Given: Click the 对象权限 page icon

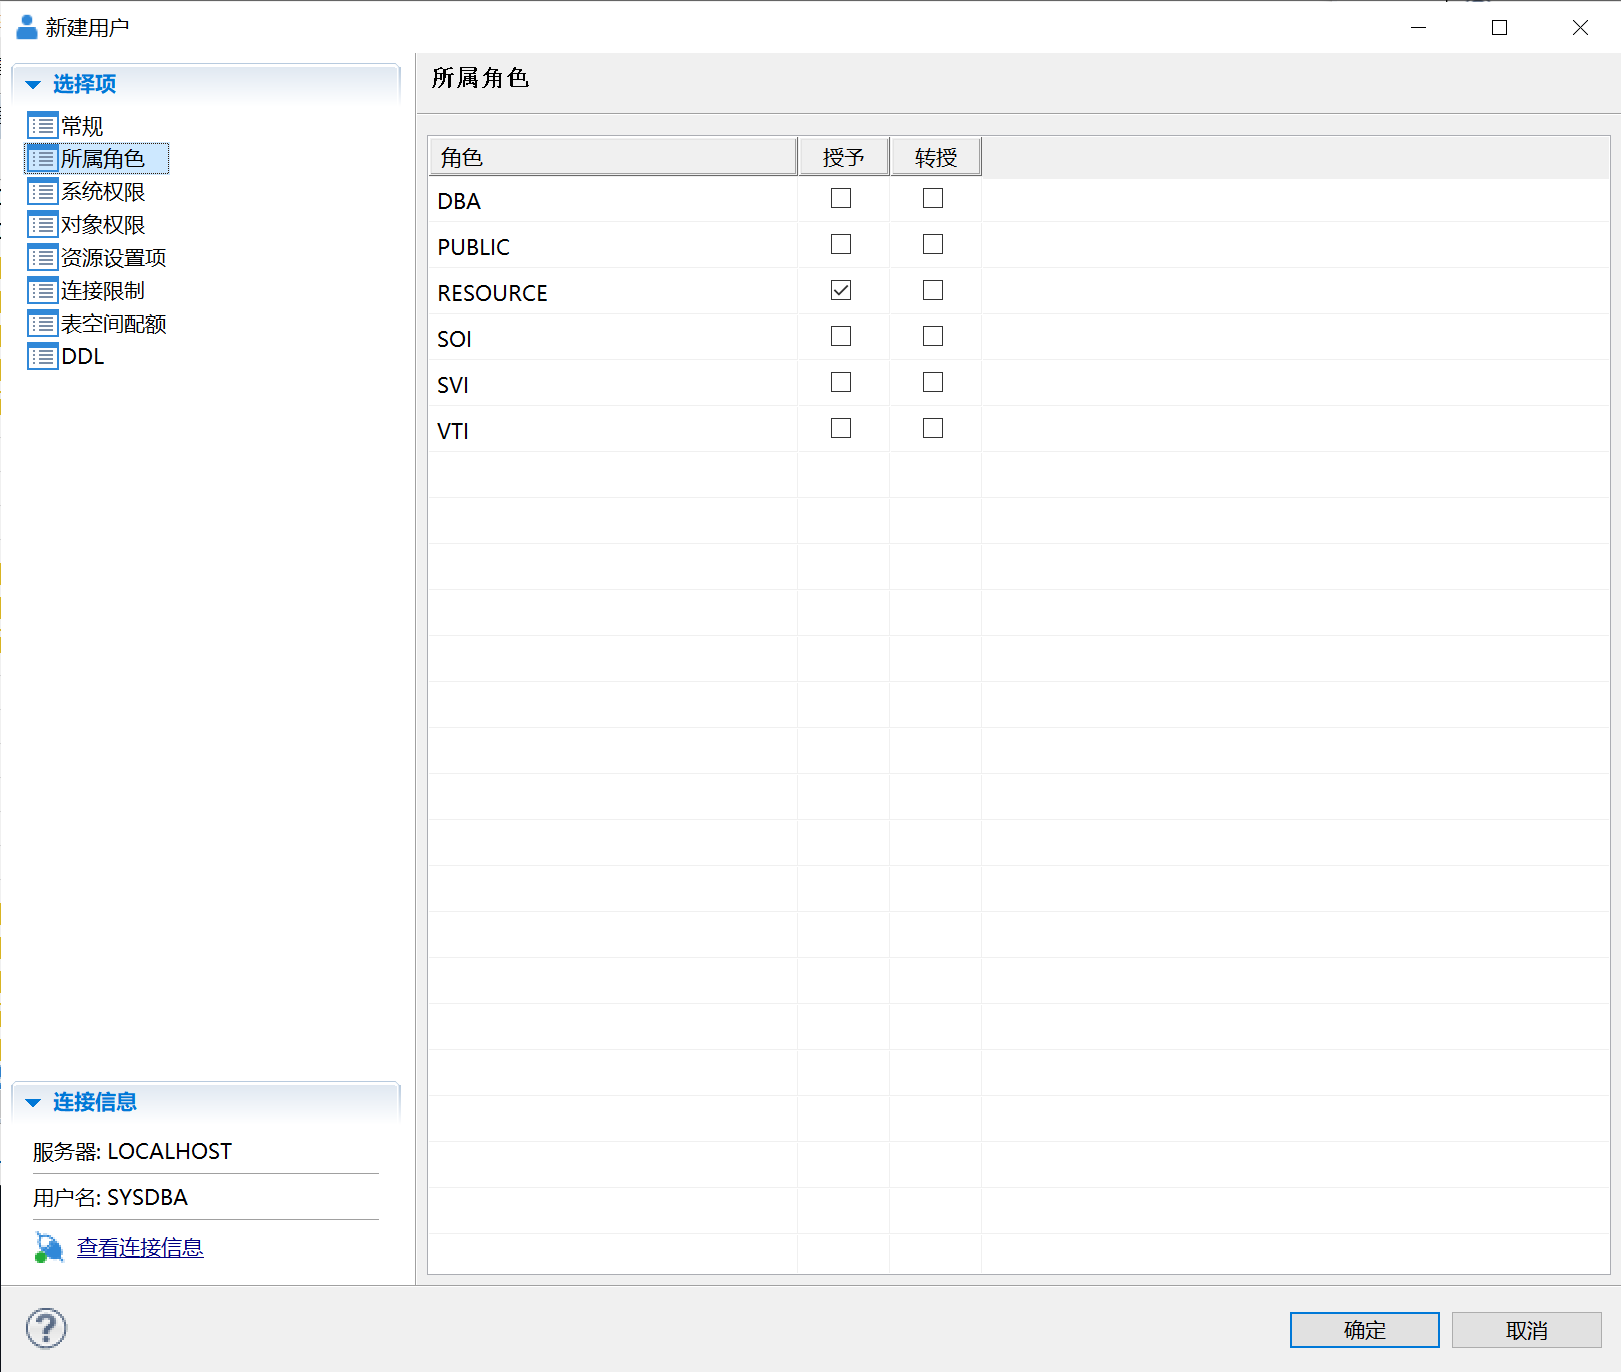Looking at the screenshot, I should pos(42,225).
